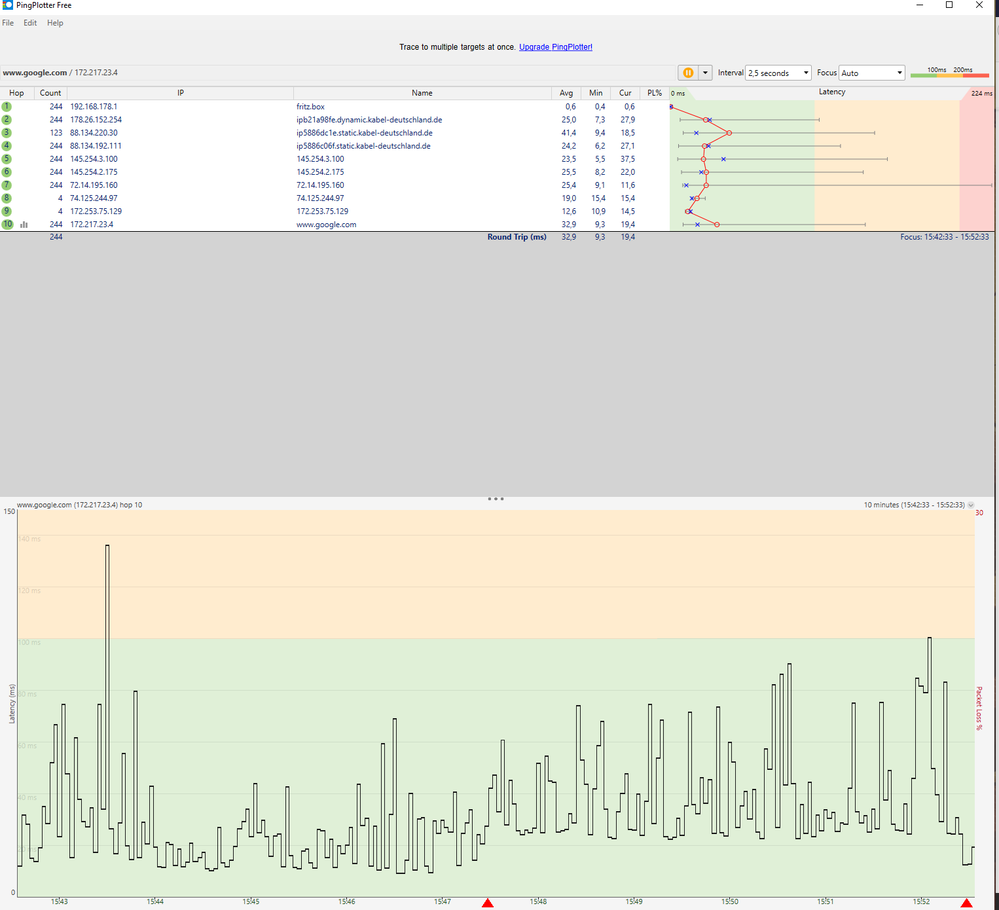Select the fritz.box hostname cell
This screenshot has height=910, width=999.
point(310,106)
